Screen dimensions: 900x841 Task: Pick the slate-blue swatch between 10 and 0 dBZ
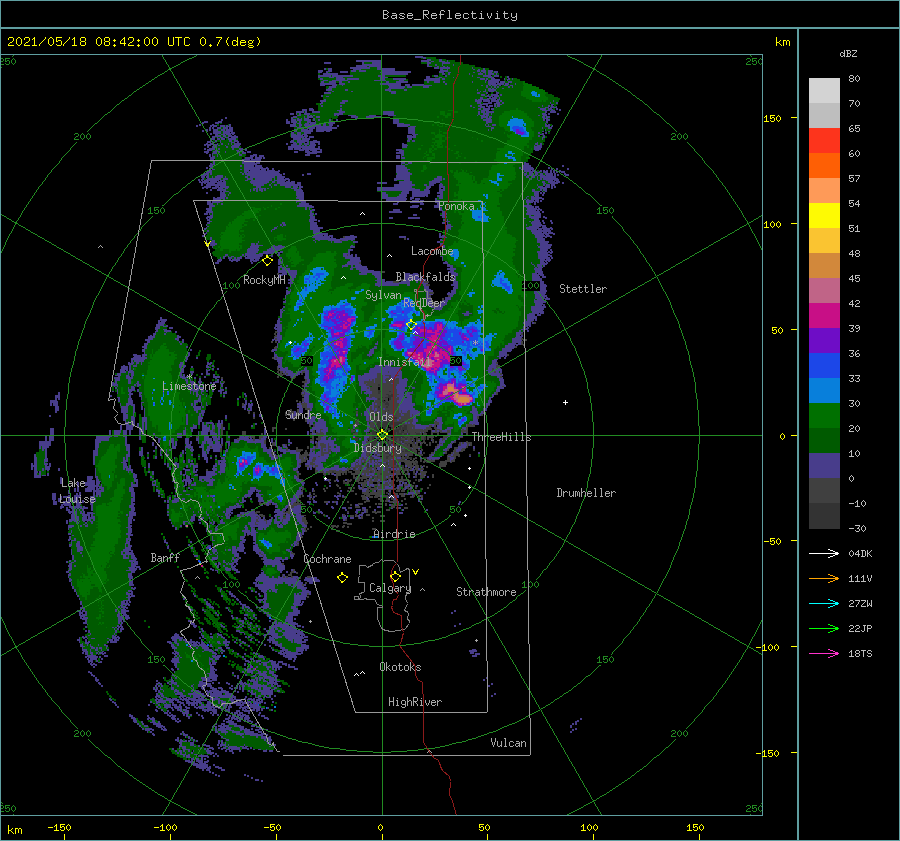824,466
